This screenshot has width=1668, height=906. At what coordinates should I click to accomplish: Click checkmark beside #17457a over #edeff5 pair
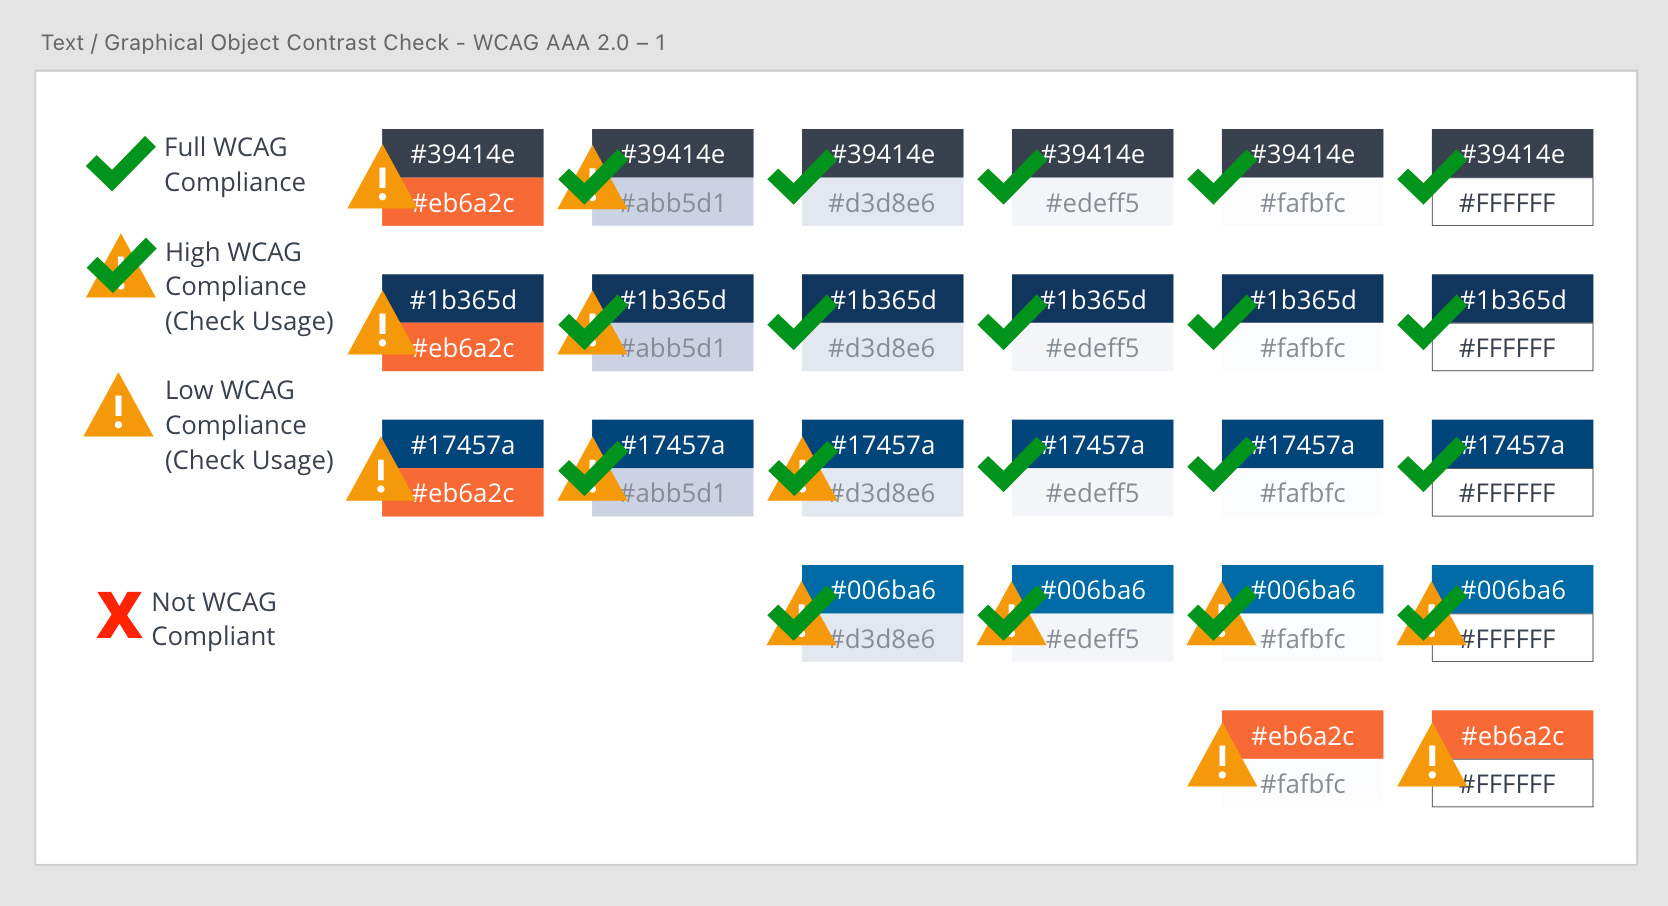point(1010,468)
